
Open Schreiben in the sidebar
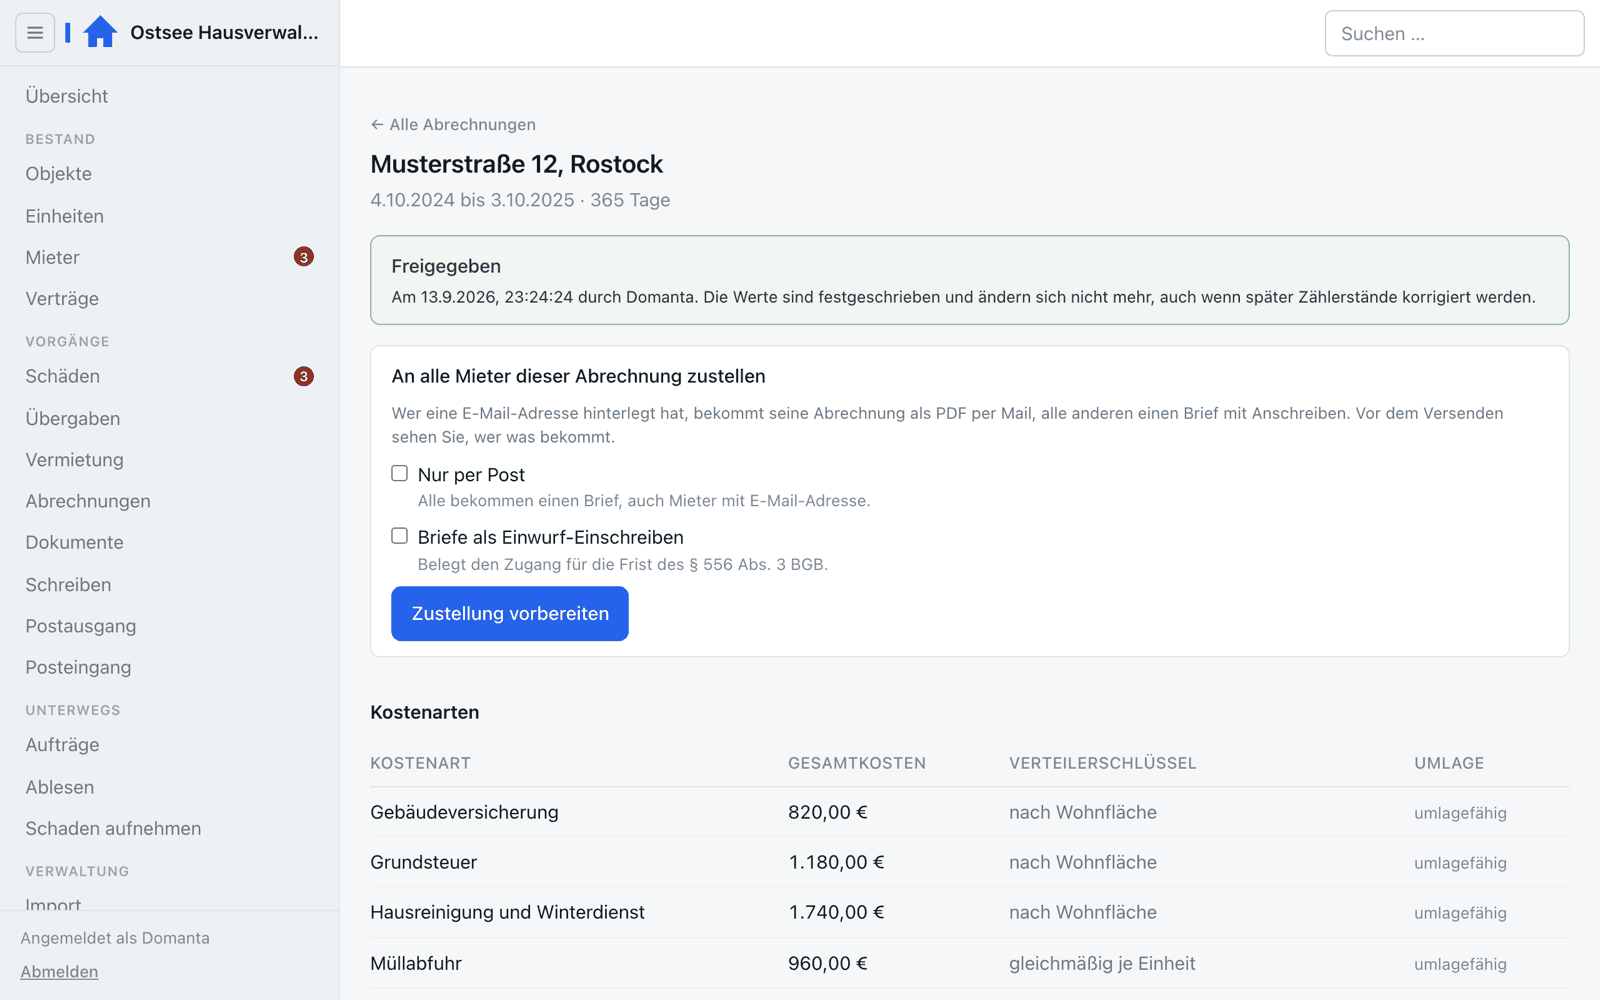pyautogui.click(x=68, y=585)
